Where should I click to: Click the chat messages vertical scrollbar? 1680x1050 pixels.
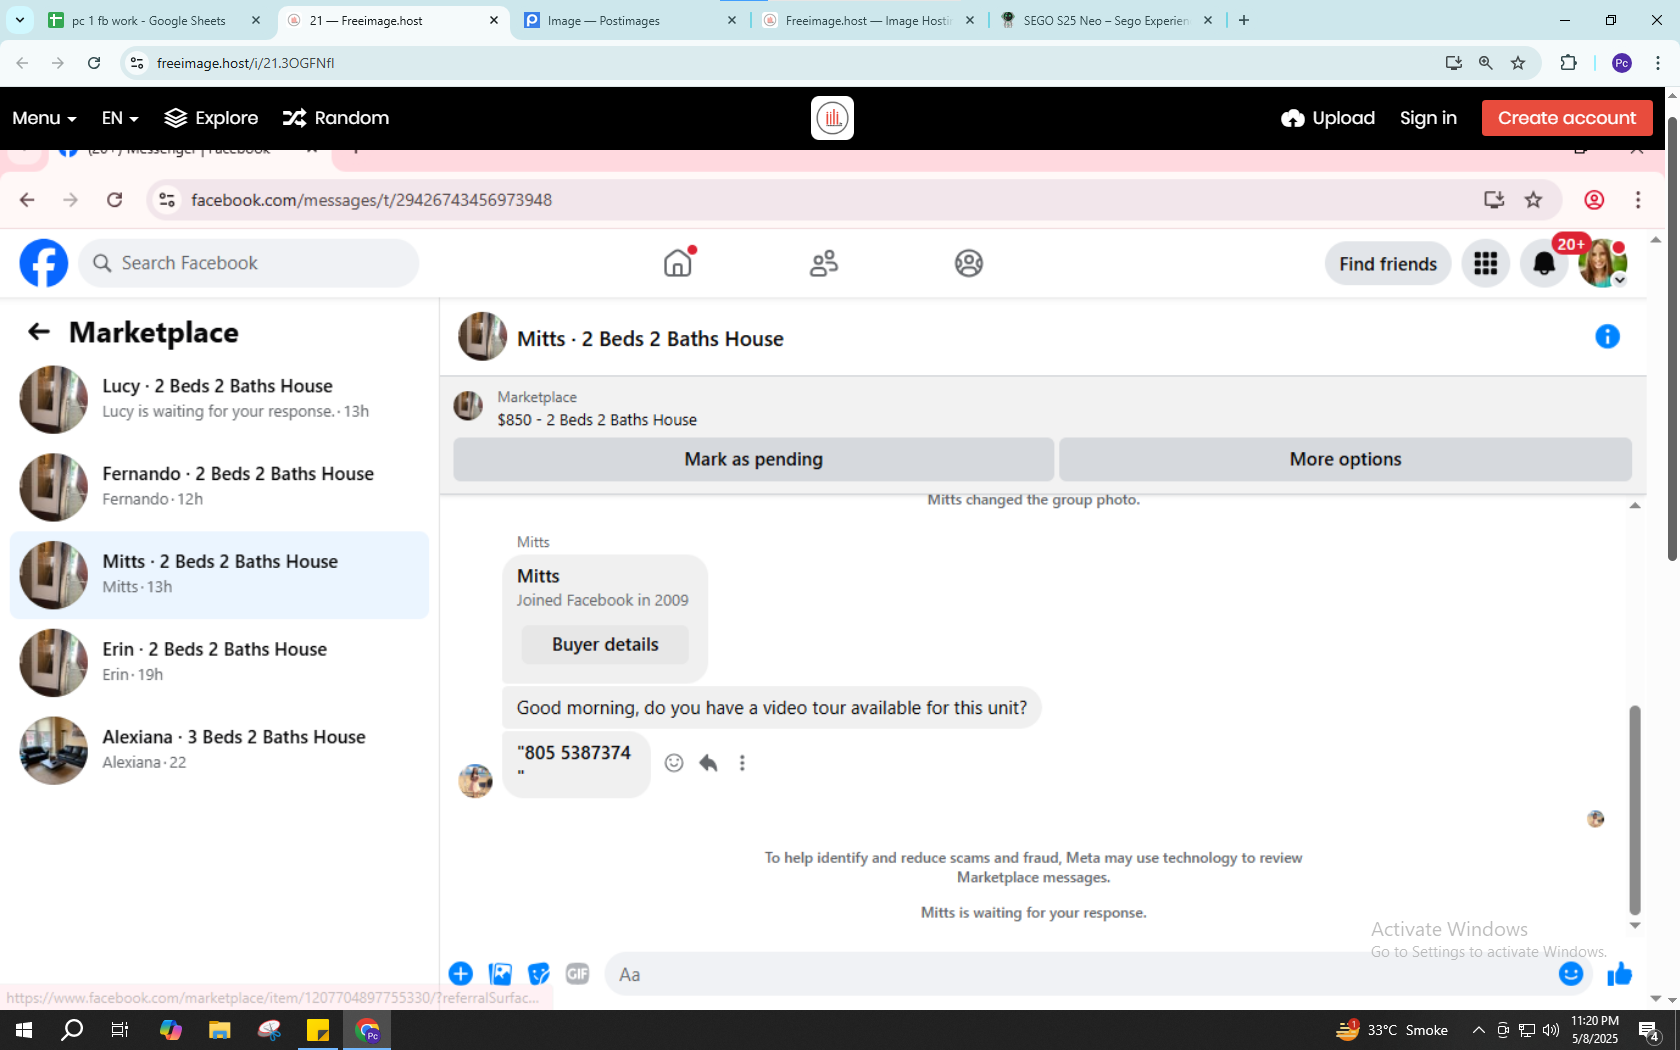(x=1635, y=809)
